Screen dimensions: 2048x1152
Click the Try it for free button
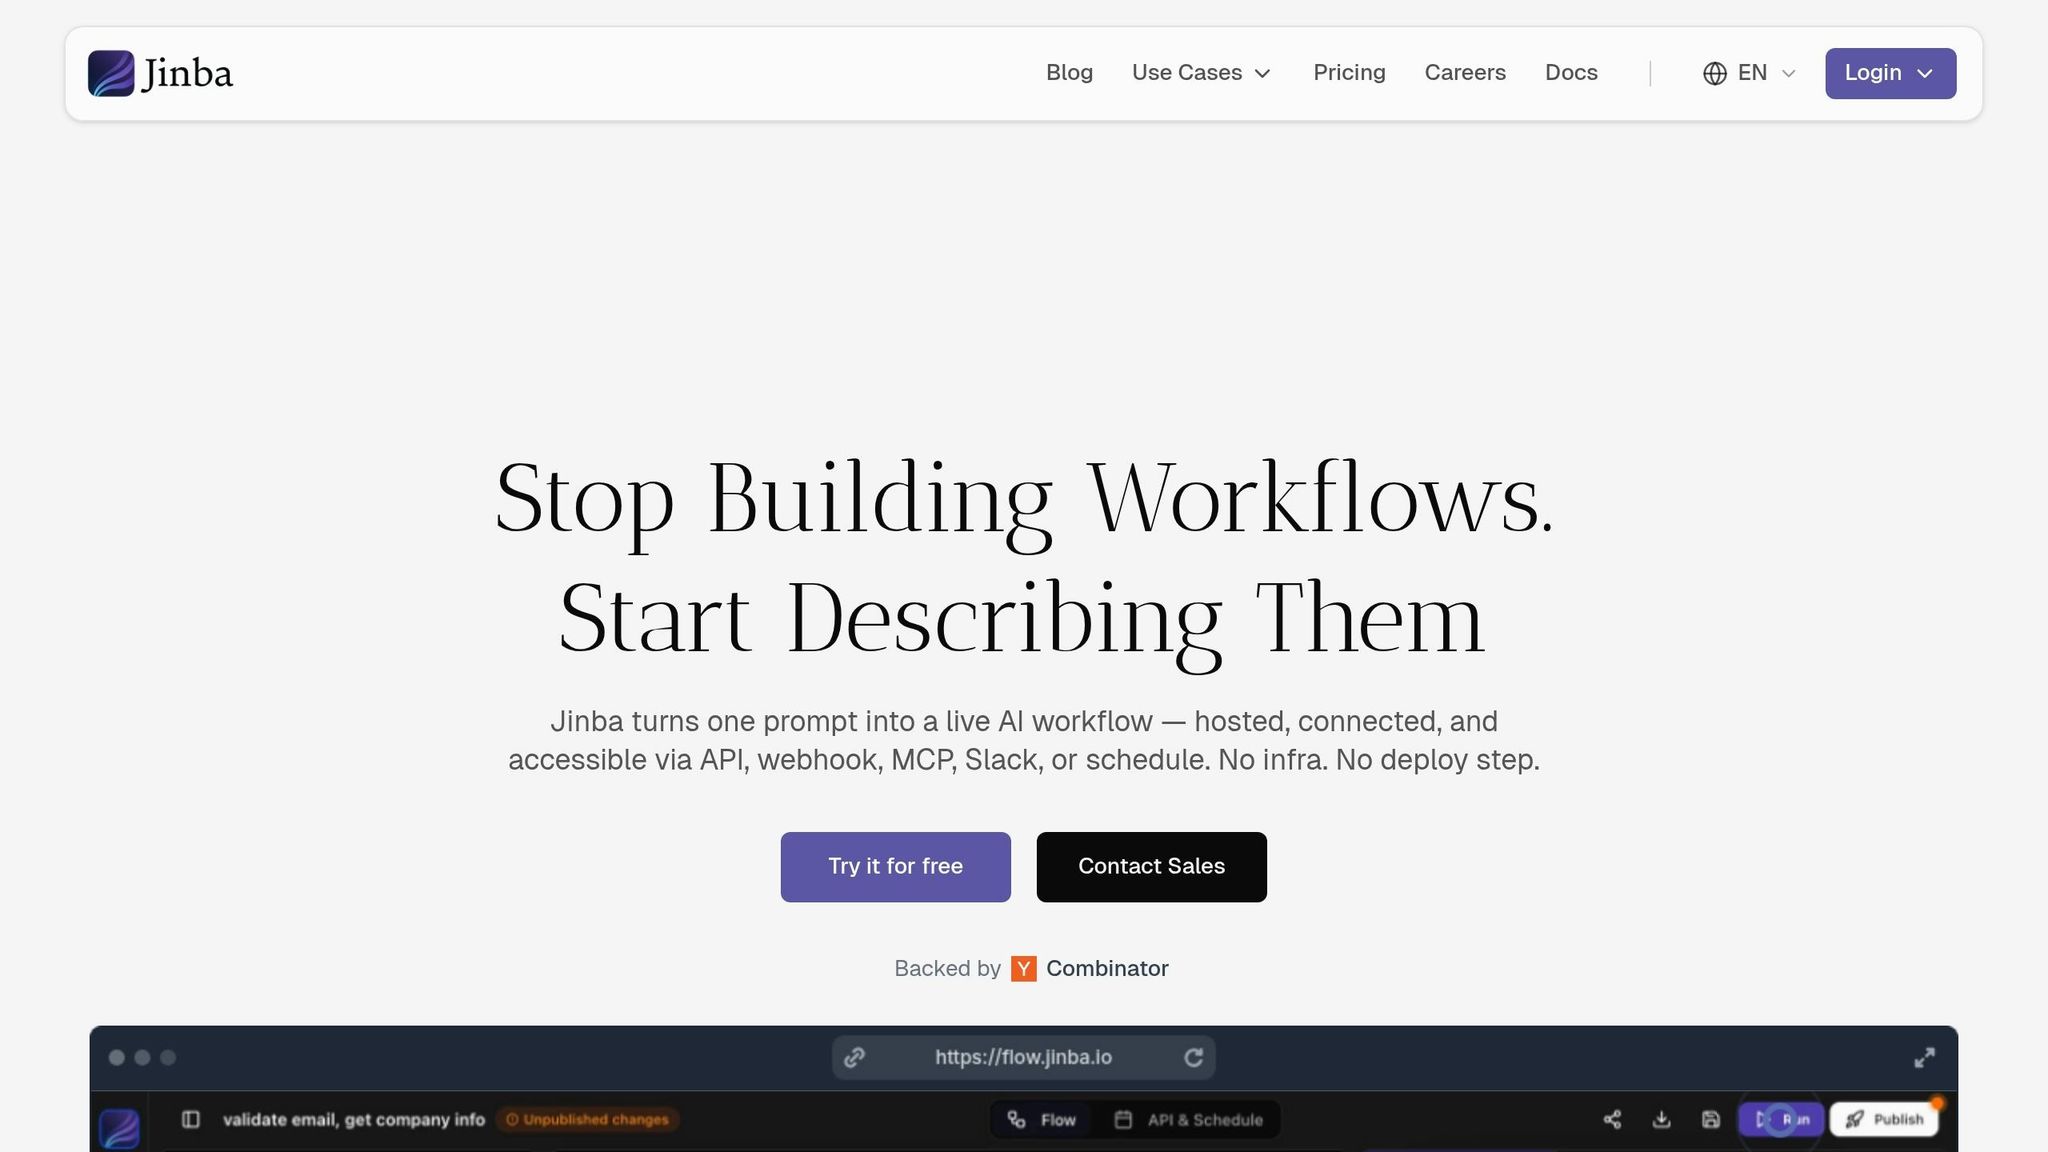point(895,866)
